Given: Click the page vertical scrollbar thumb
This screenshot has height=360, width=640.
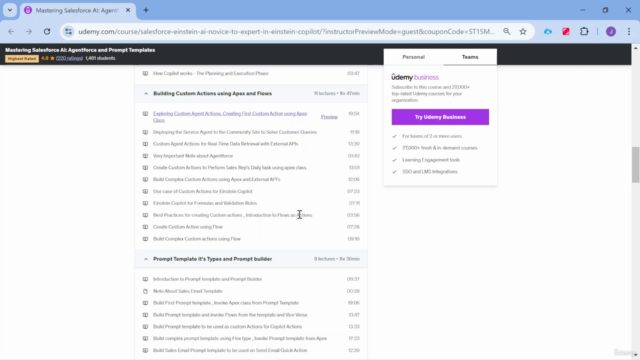Looking at the screenshot, I should 635,164.
